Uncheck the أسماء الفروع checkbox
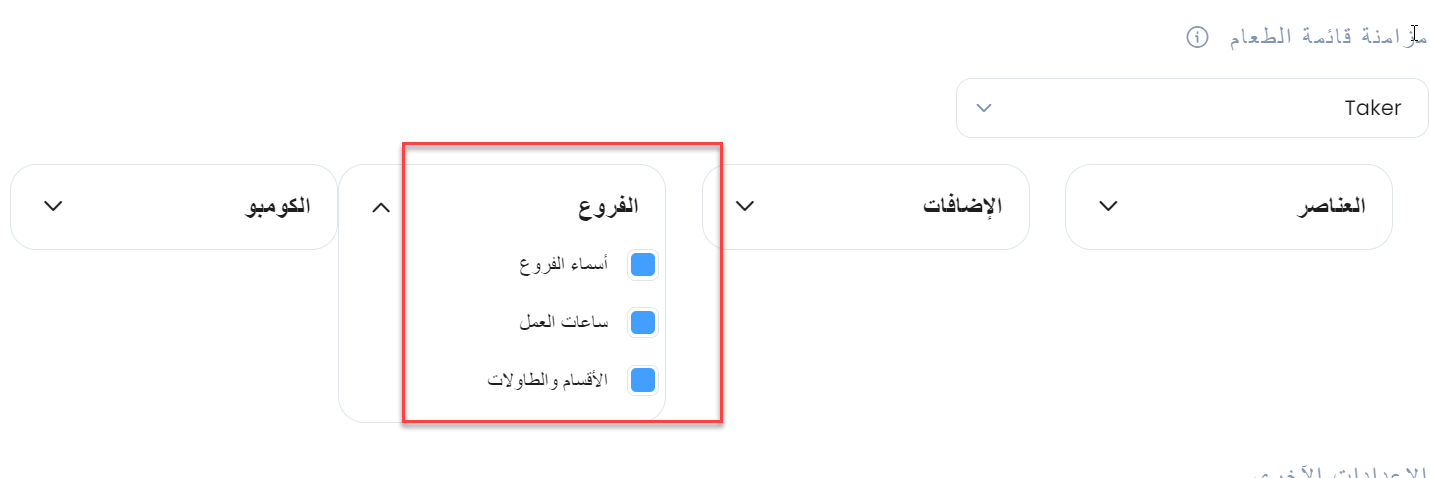The width and height of the screenshot is (1430, 478). coord(643,265)
